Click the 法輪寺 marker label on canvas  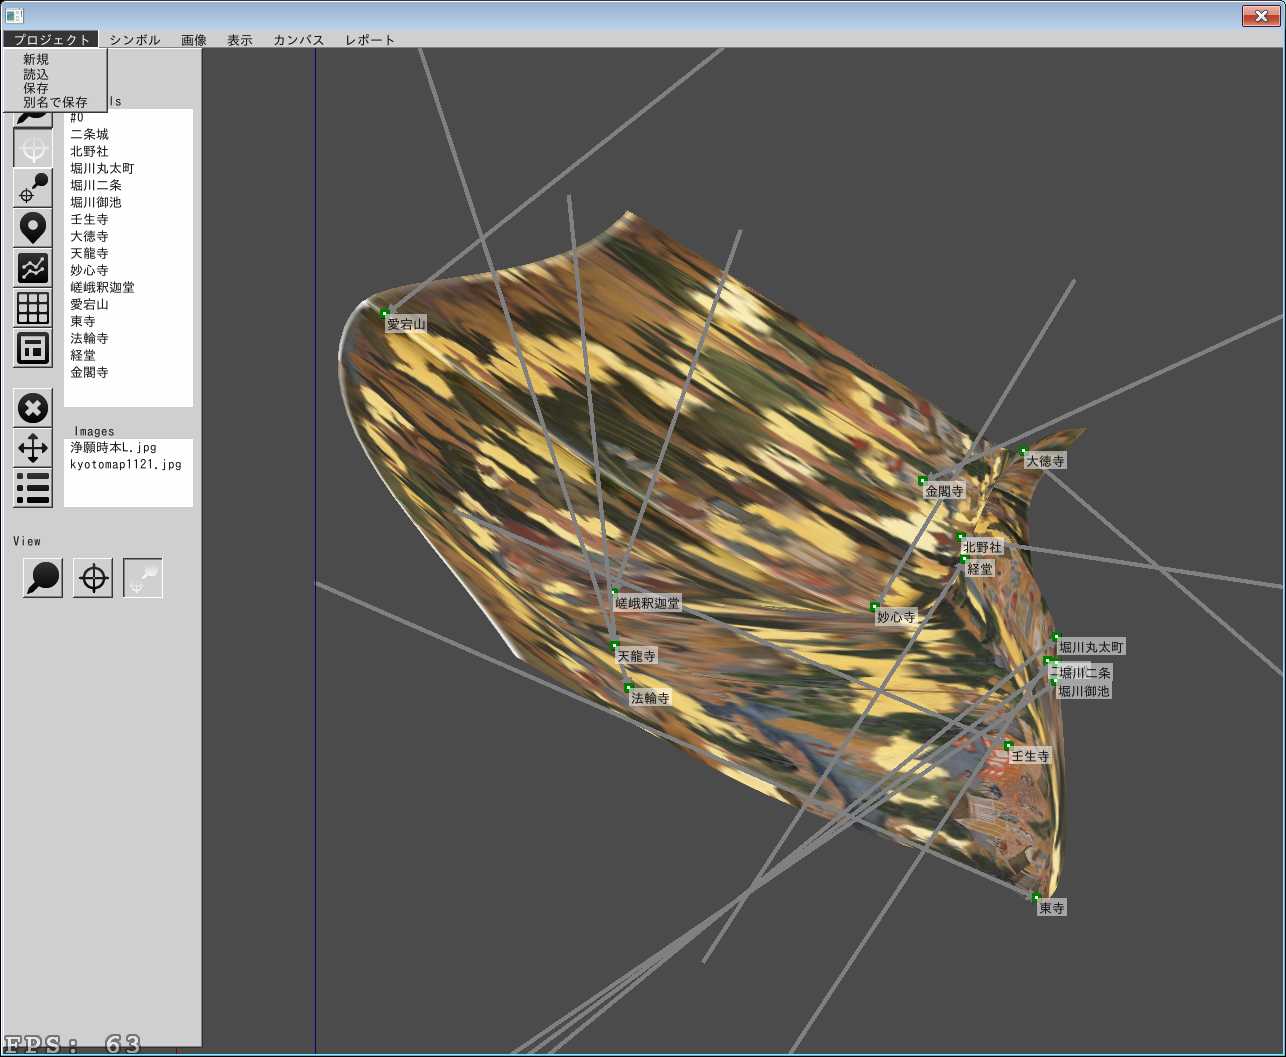point(650,698)
